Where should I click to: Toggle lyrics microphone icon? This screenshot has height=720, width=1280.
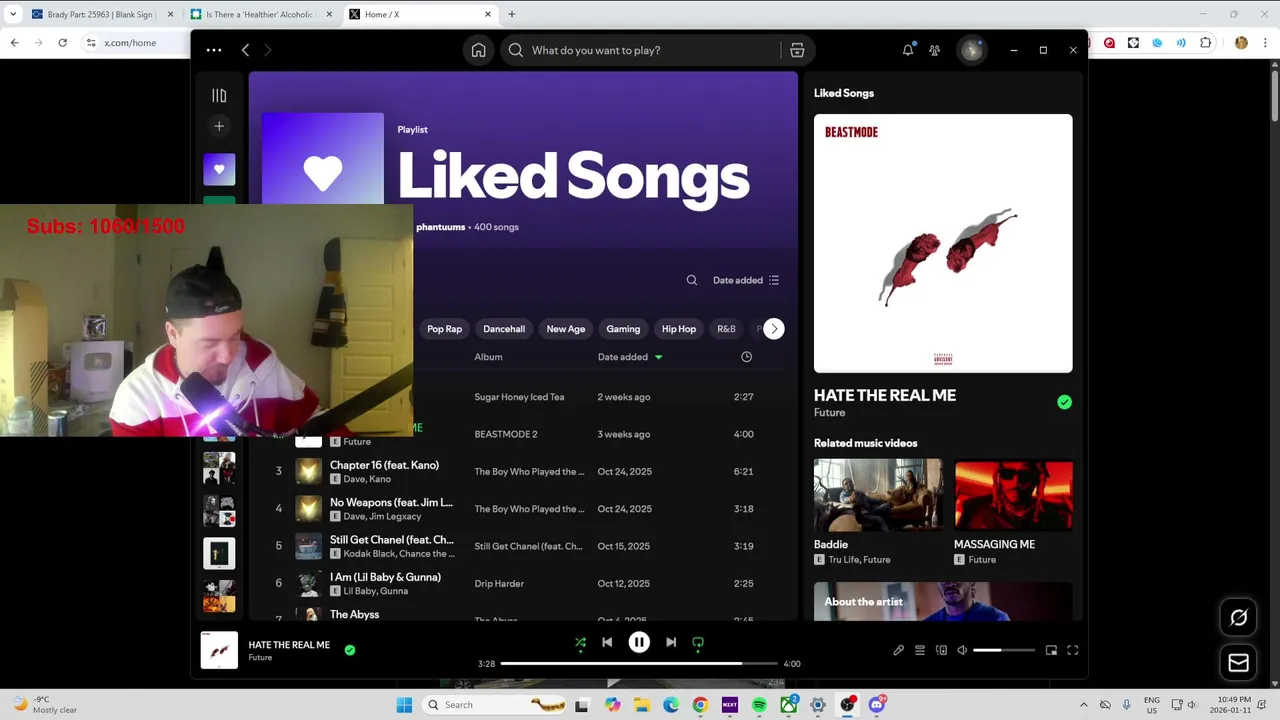coord(898,650)
